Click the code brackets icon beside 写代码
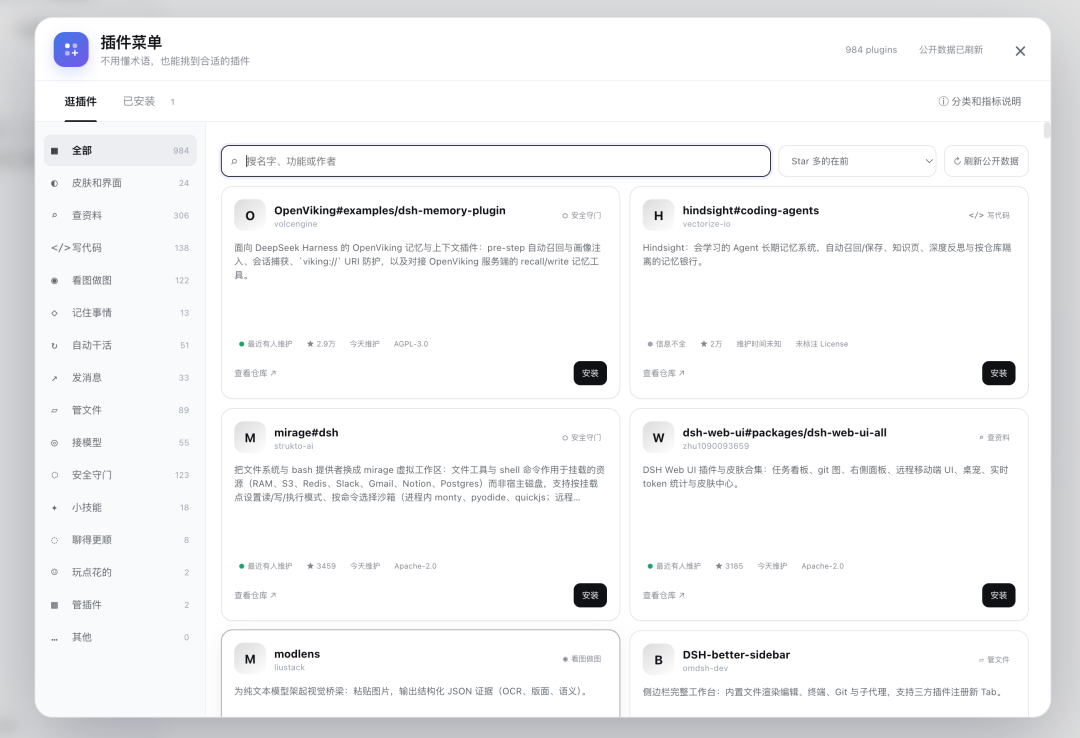The height and width of the screenshot is (738, 1080). (x=60, y=248)
